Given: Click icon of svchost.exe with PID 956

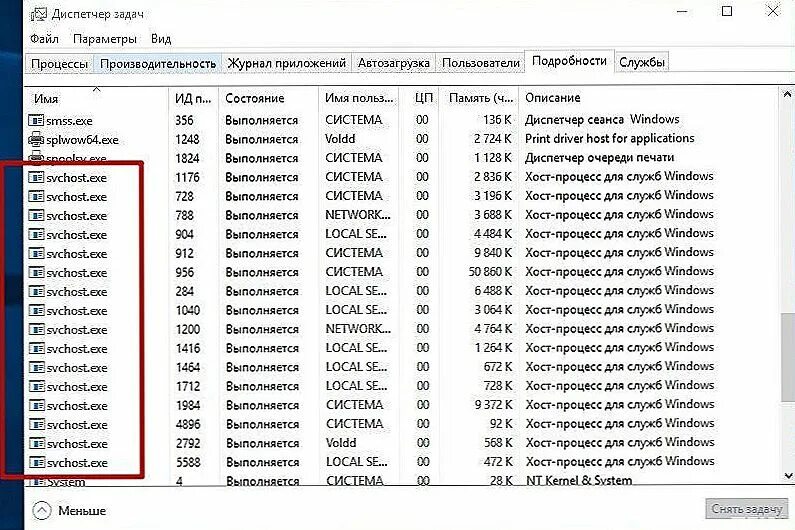Looking at the screenshot, I should tap(36, 272).
